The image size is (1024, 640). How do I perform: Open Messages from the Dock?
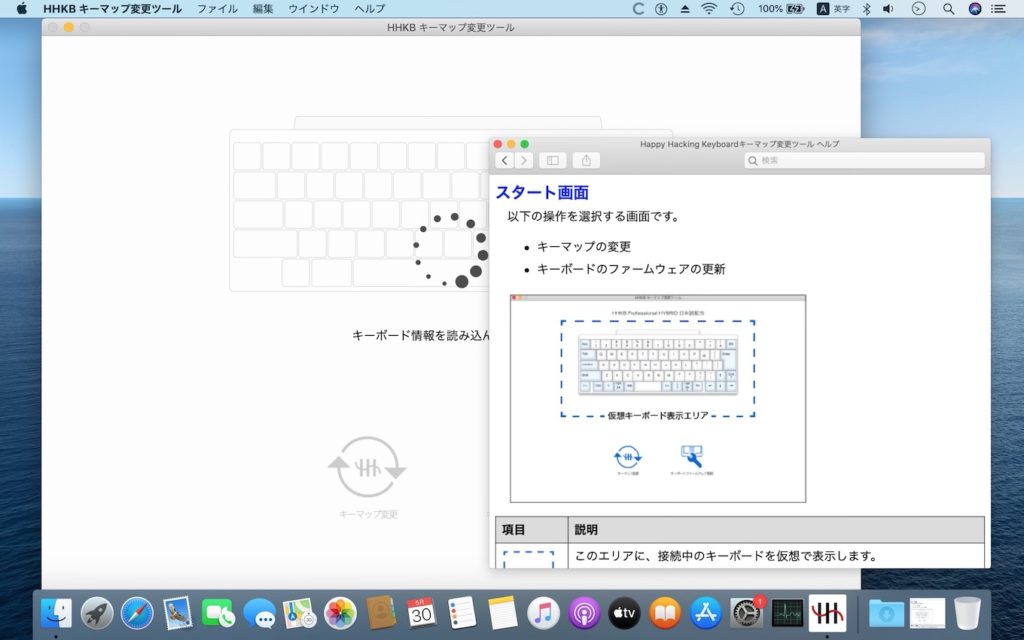[x=259, y=613]
